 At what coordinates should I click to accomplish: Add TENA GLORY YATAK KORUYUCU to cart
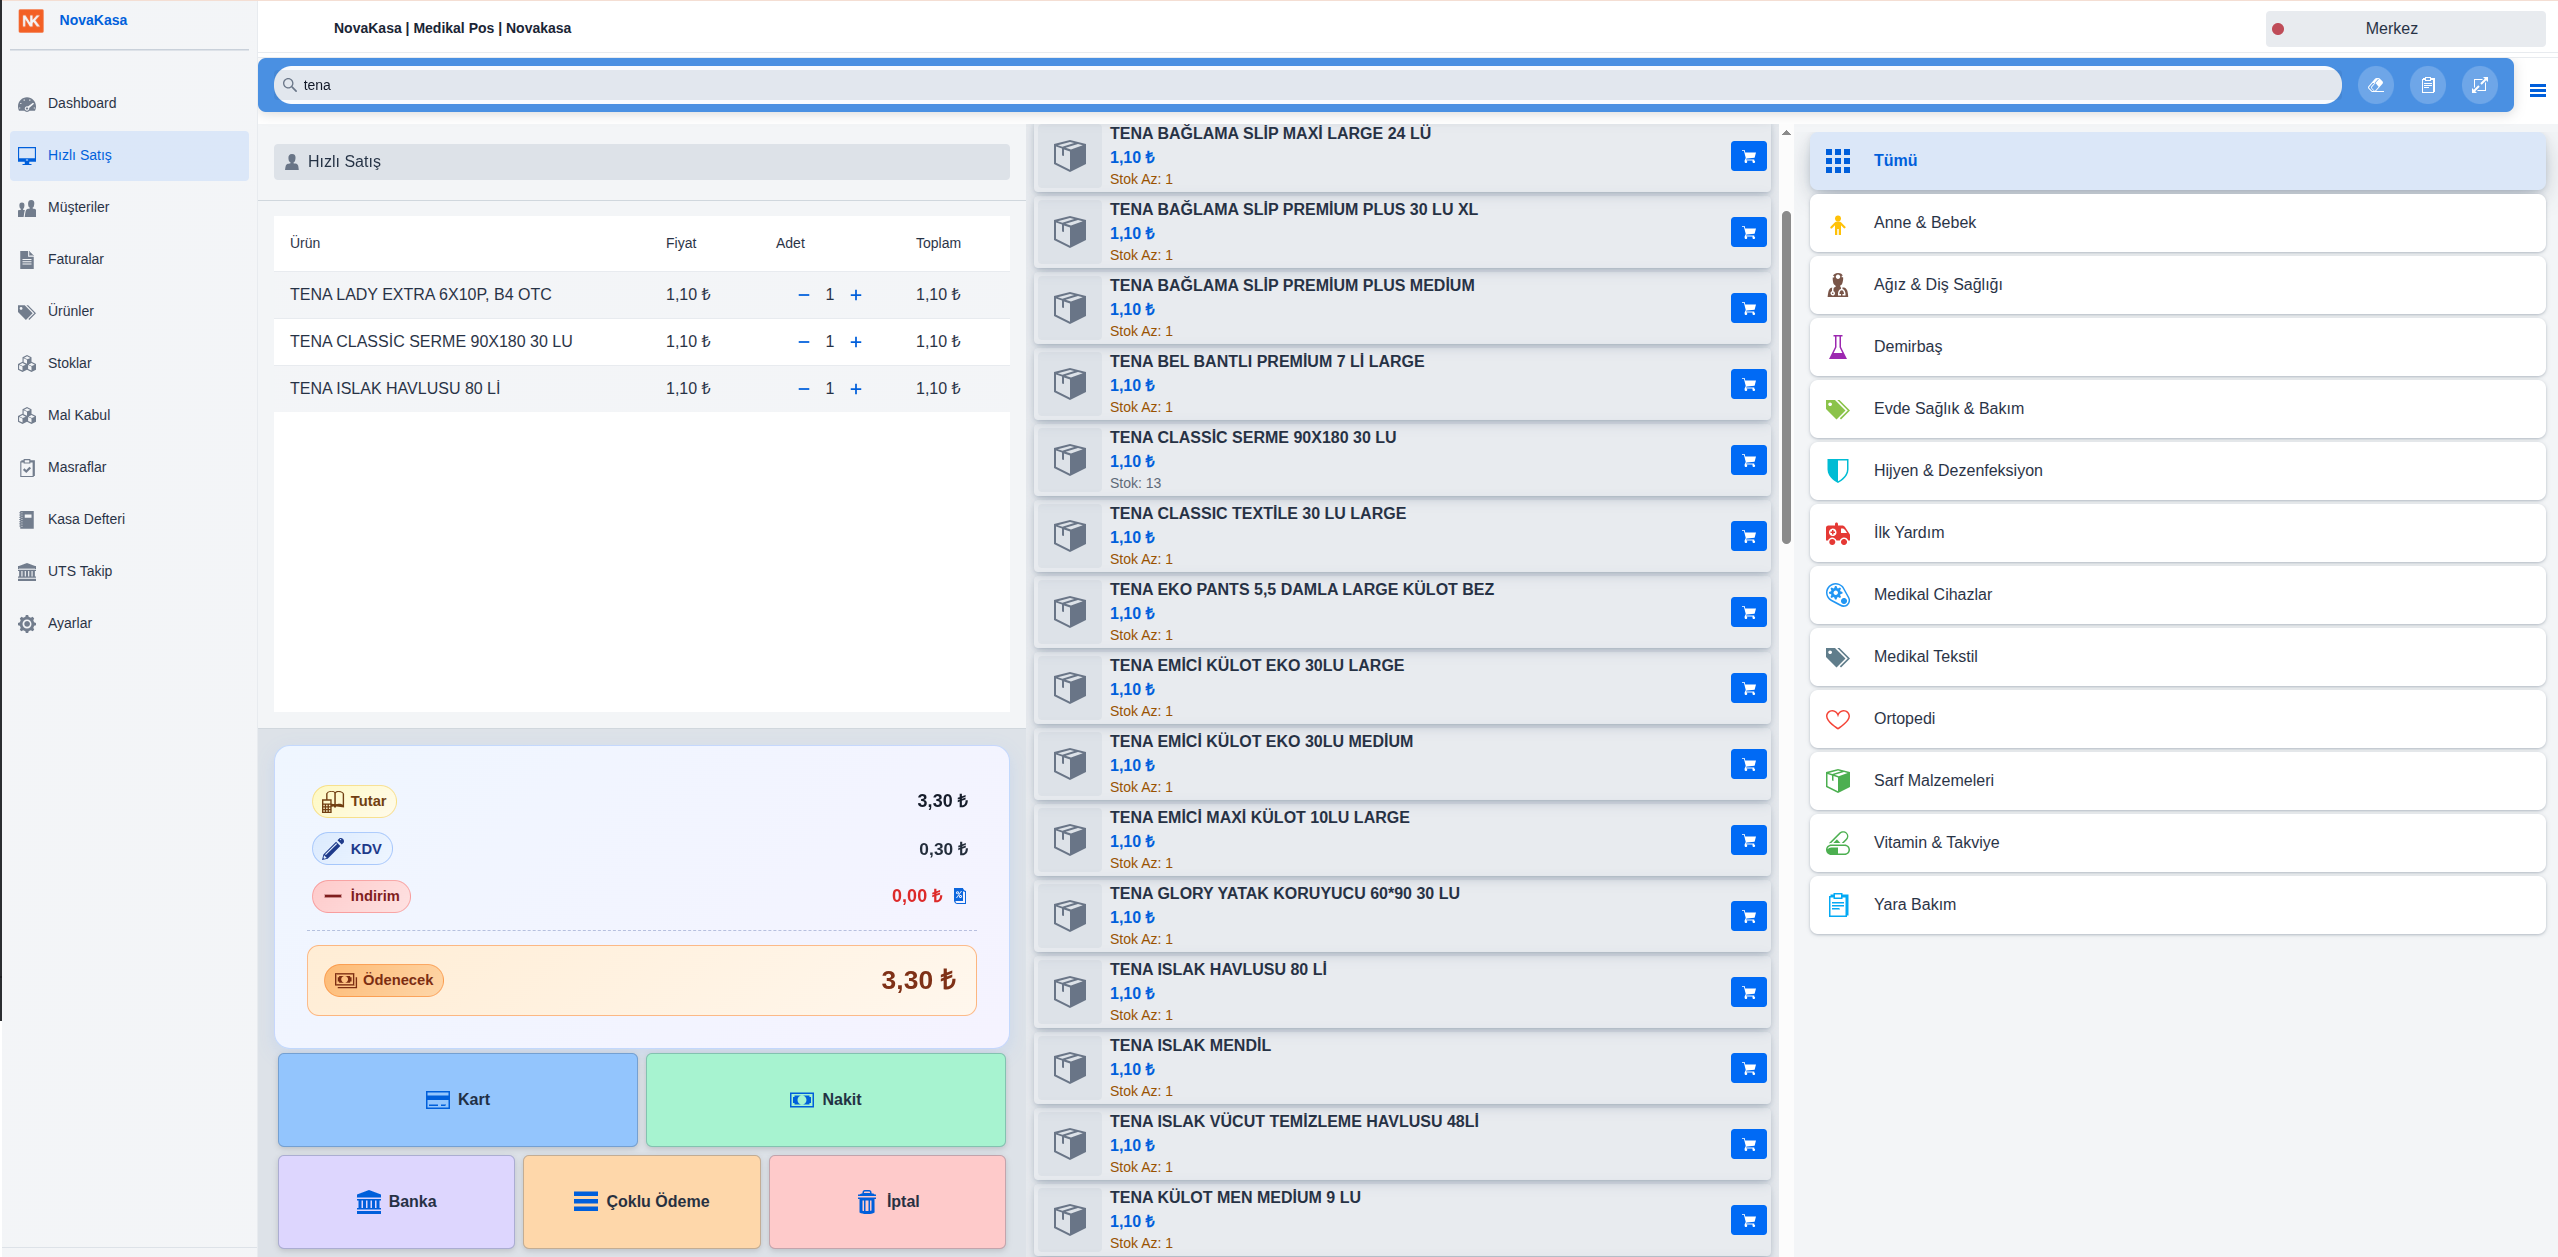click(1748, 916)
